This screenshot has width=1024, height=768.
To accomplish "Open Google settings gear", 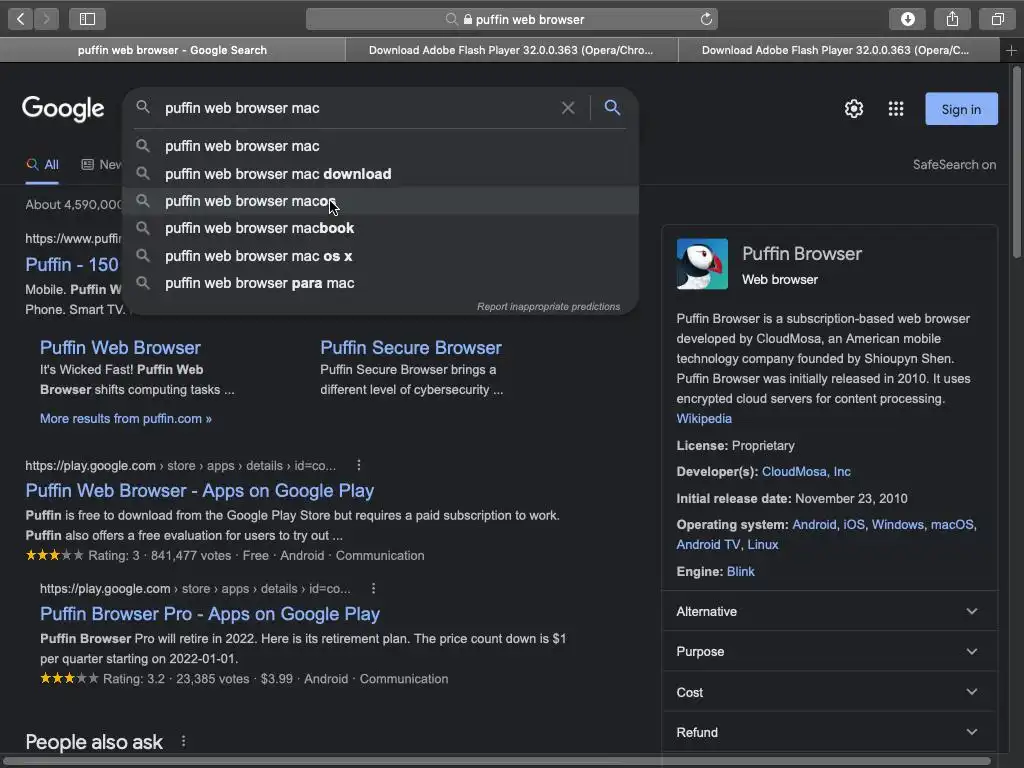I will (854, 108).
